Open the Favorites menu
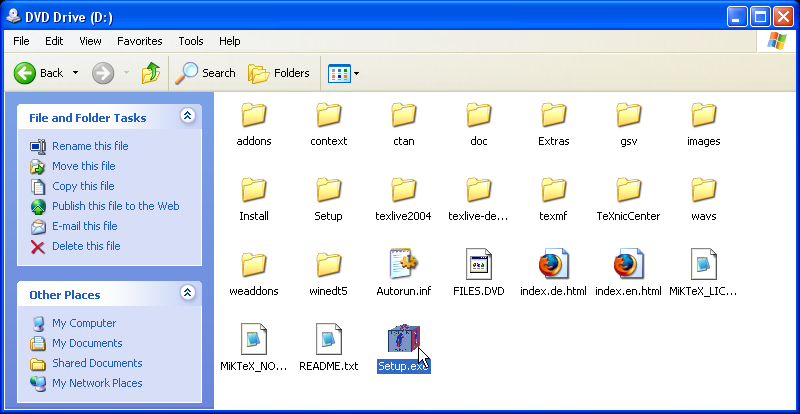Screen dimensions: 800x414 (139, 41)
